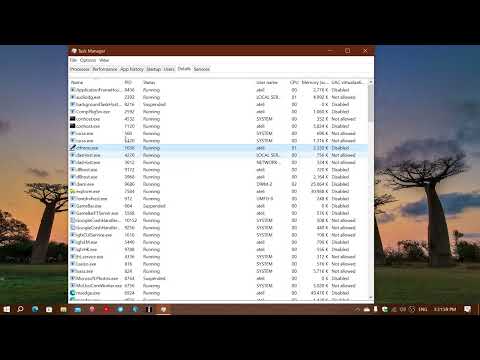Click the Edge icon beside msedge.exe
Screen dimensions: 480x360
coord(73,293)
